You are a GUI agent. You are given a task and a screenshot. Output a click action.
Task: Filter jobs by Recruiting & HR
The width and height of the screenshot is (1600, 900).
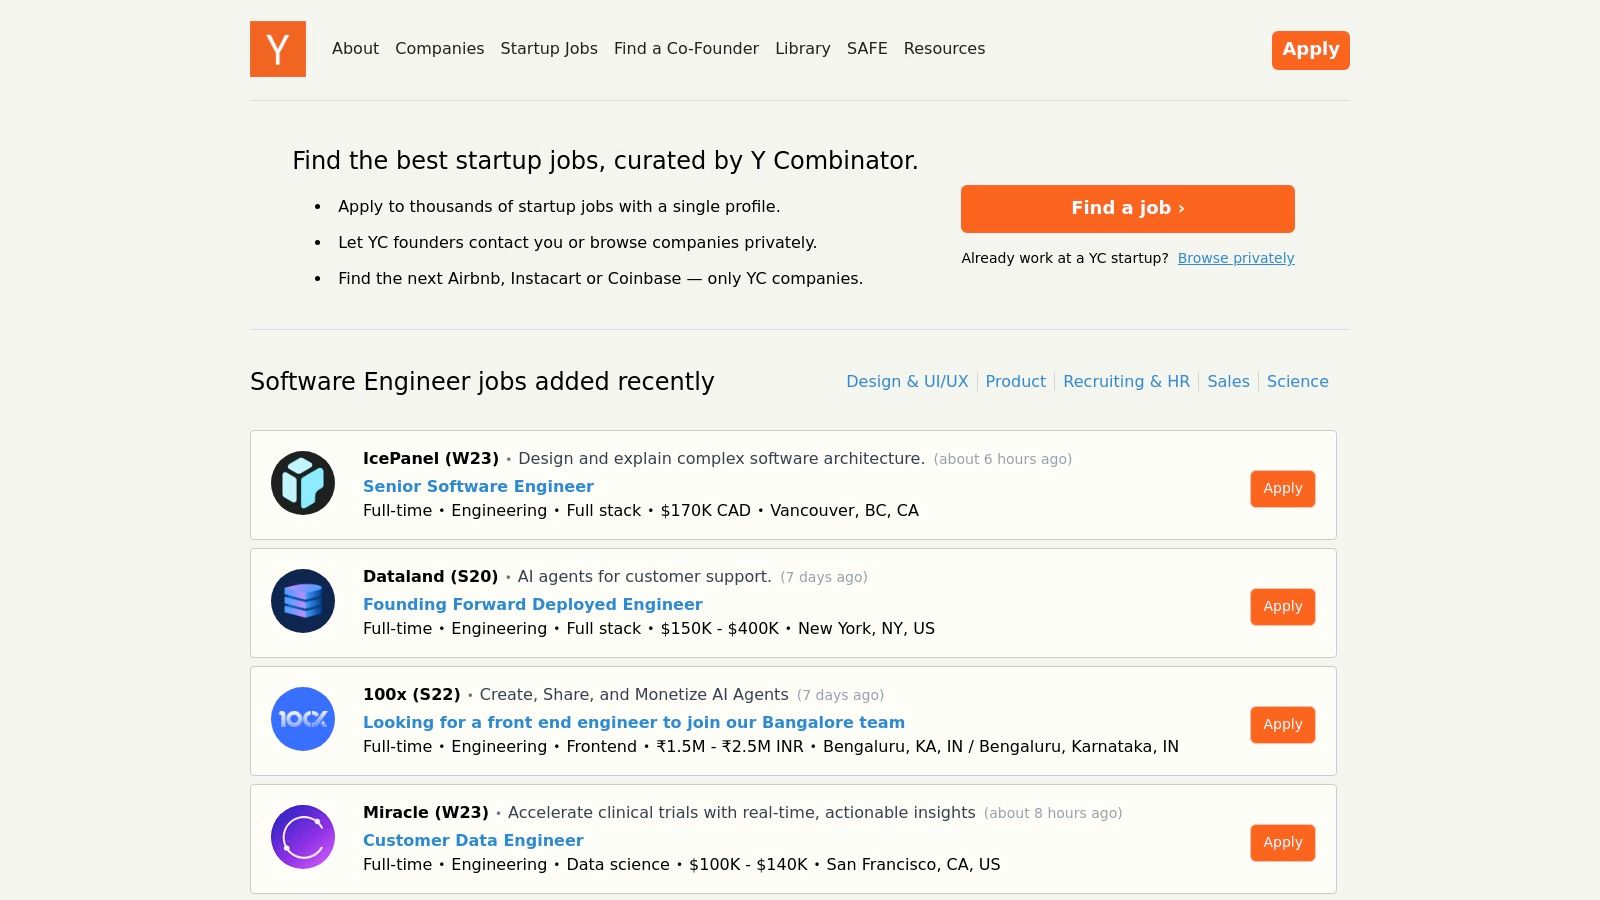(1126, 381)
